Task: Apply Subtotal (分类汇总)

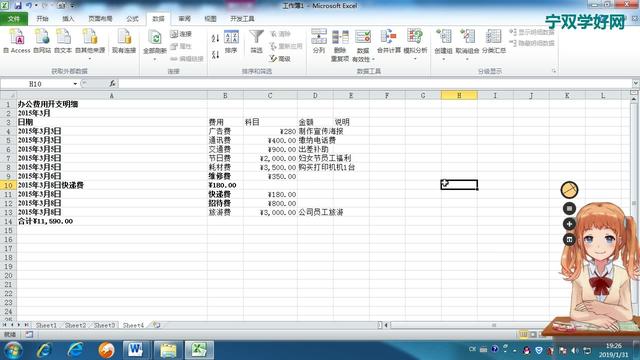Action: (x=493, y=42)
